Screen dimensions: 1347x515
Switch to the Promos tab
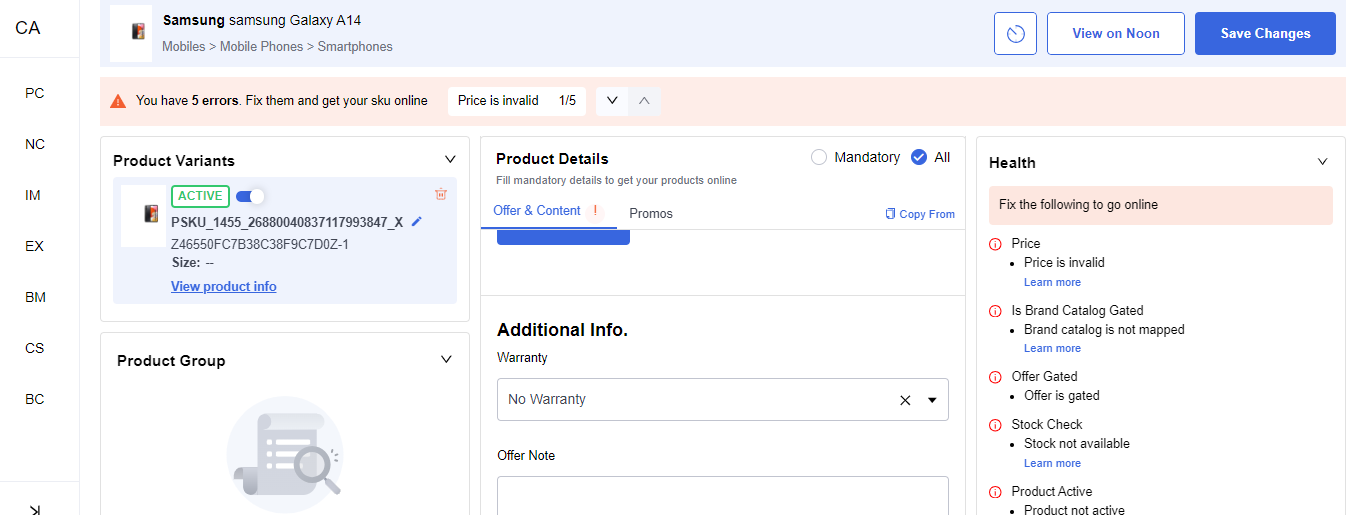coord(651,213)
